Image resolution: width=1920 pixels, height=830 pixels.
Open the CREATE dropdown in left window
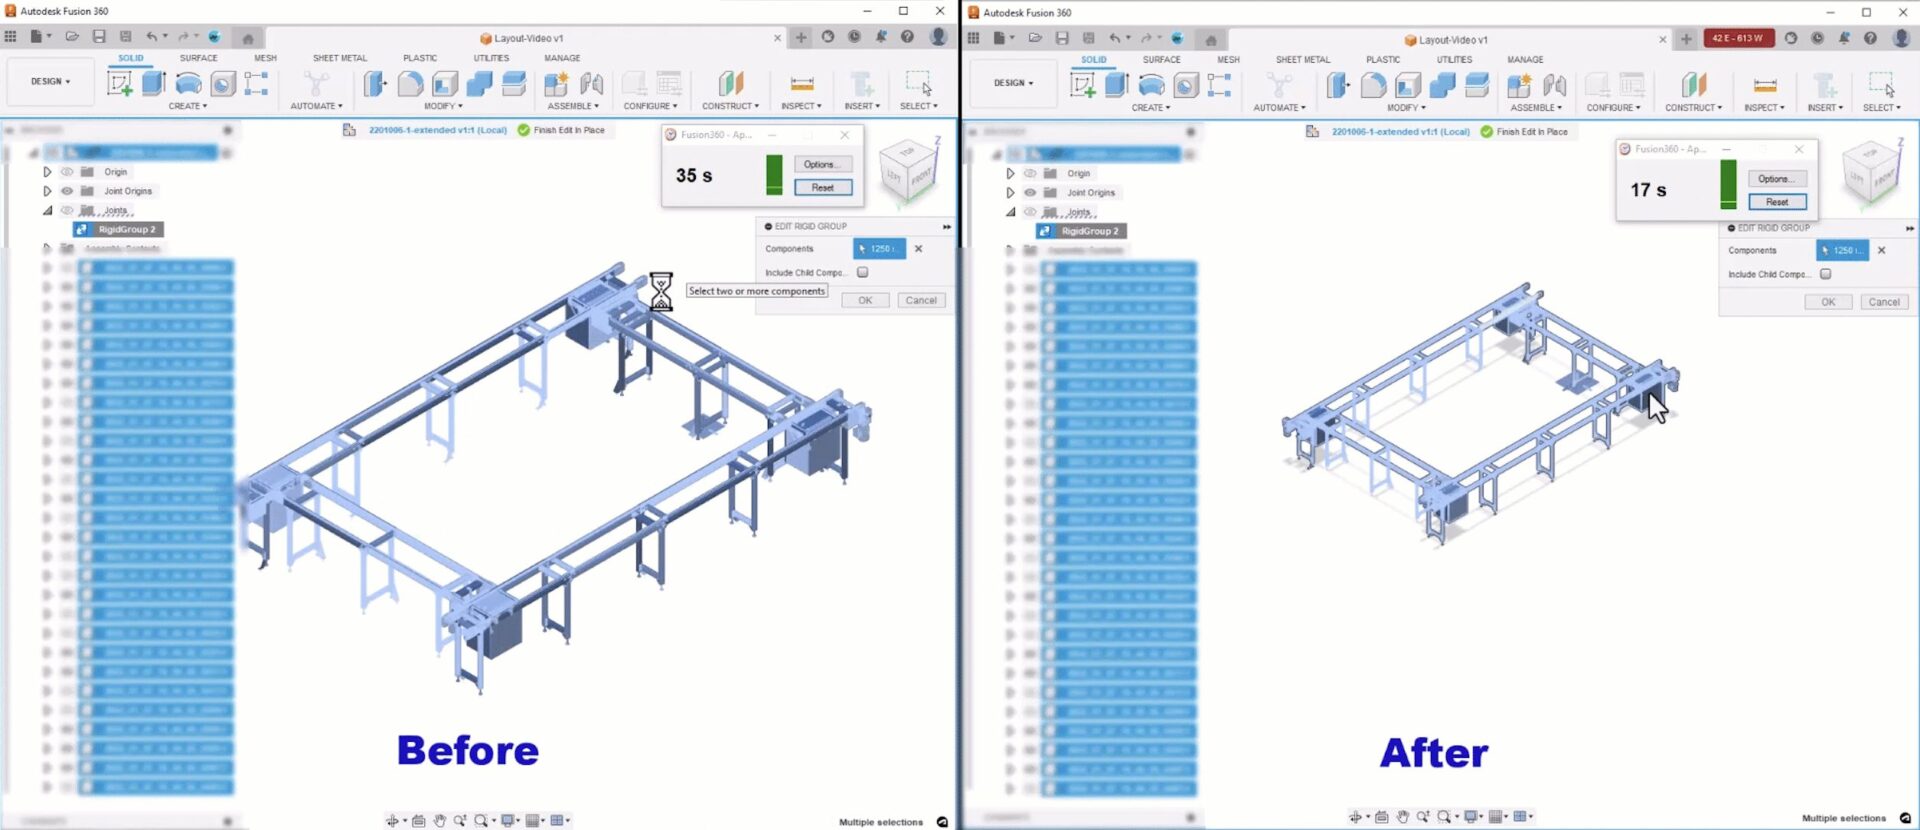coord(187,106)
